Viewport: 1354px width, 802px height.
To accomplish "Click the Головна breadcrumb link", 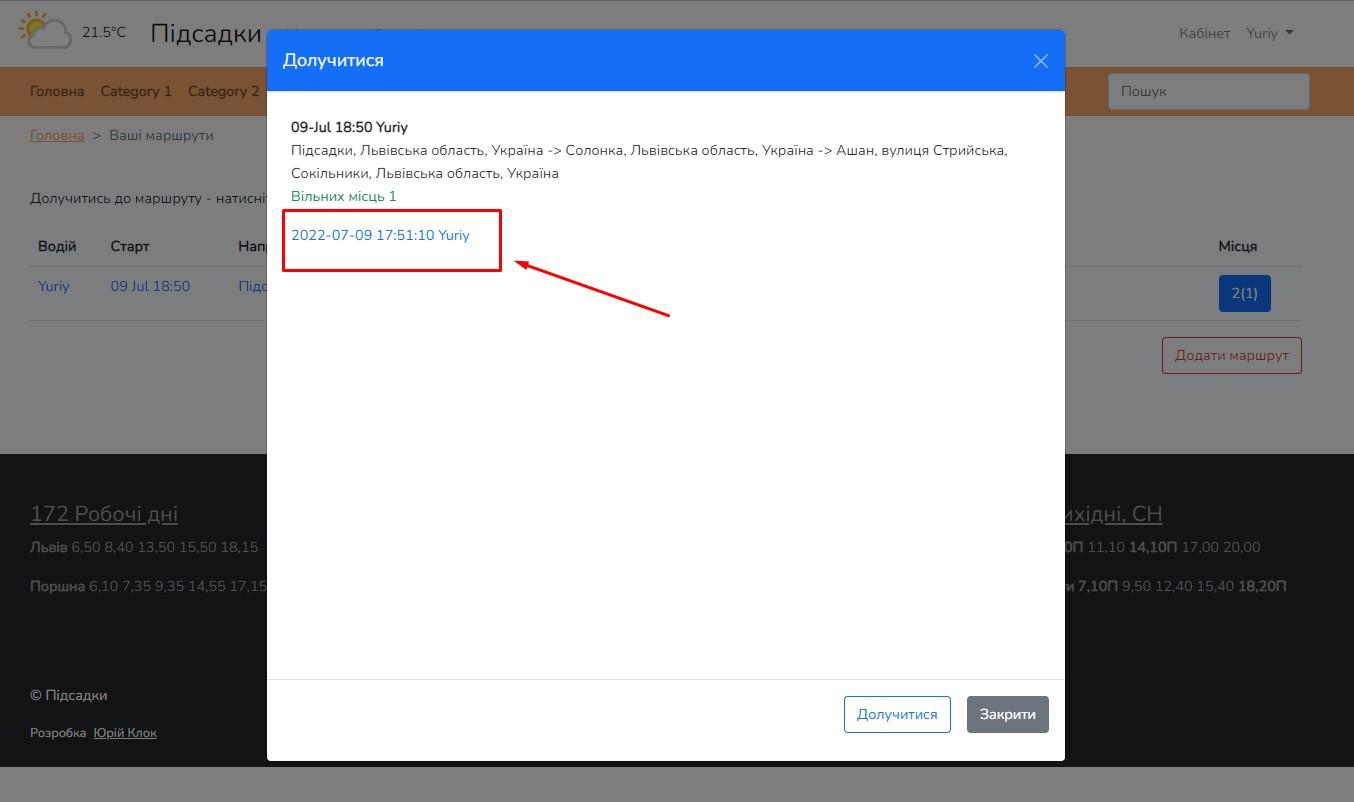I will [57, 135].
